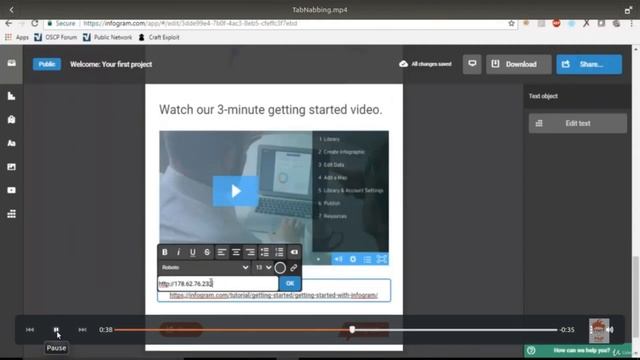Screen dimensions: 640x360
Task: Open the 'How can we help you?' widget
Action: coord(579,351)
